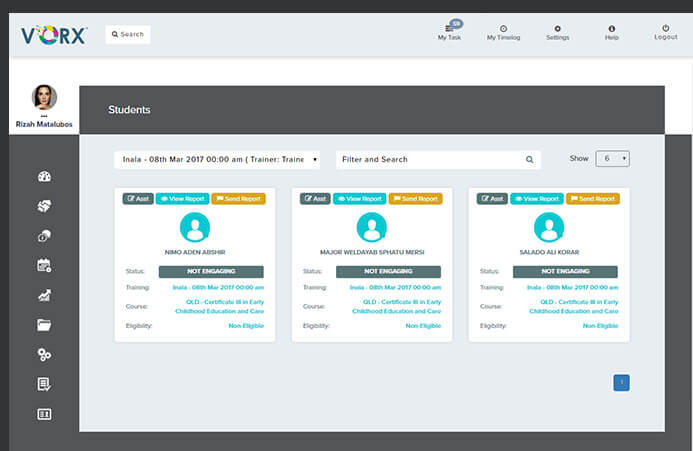Image resolution: width=693 pixels, height=451 pixels.
Task: Open Salado Ali Korar course link
Action: (574, 306)
